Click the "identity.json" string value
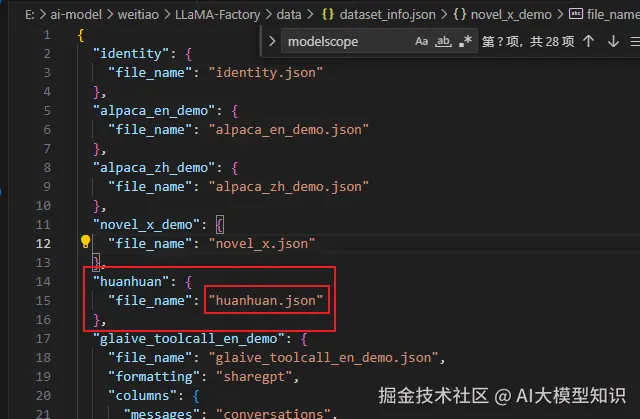Viewport: 640px width, 419px height. (266, 73)
